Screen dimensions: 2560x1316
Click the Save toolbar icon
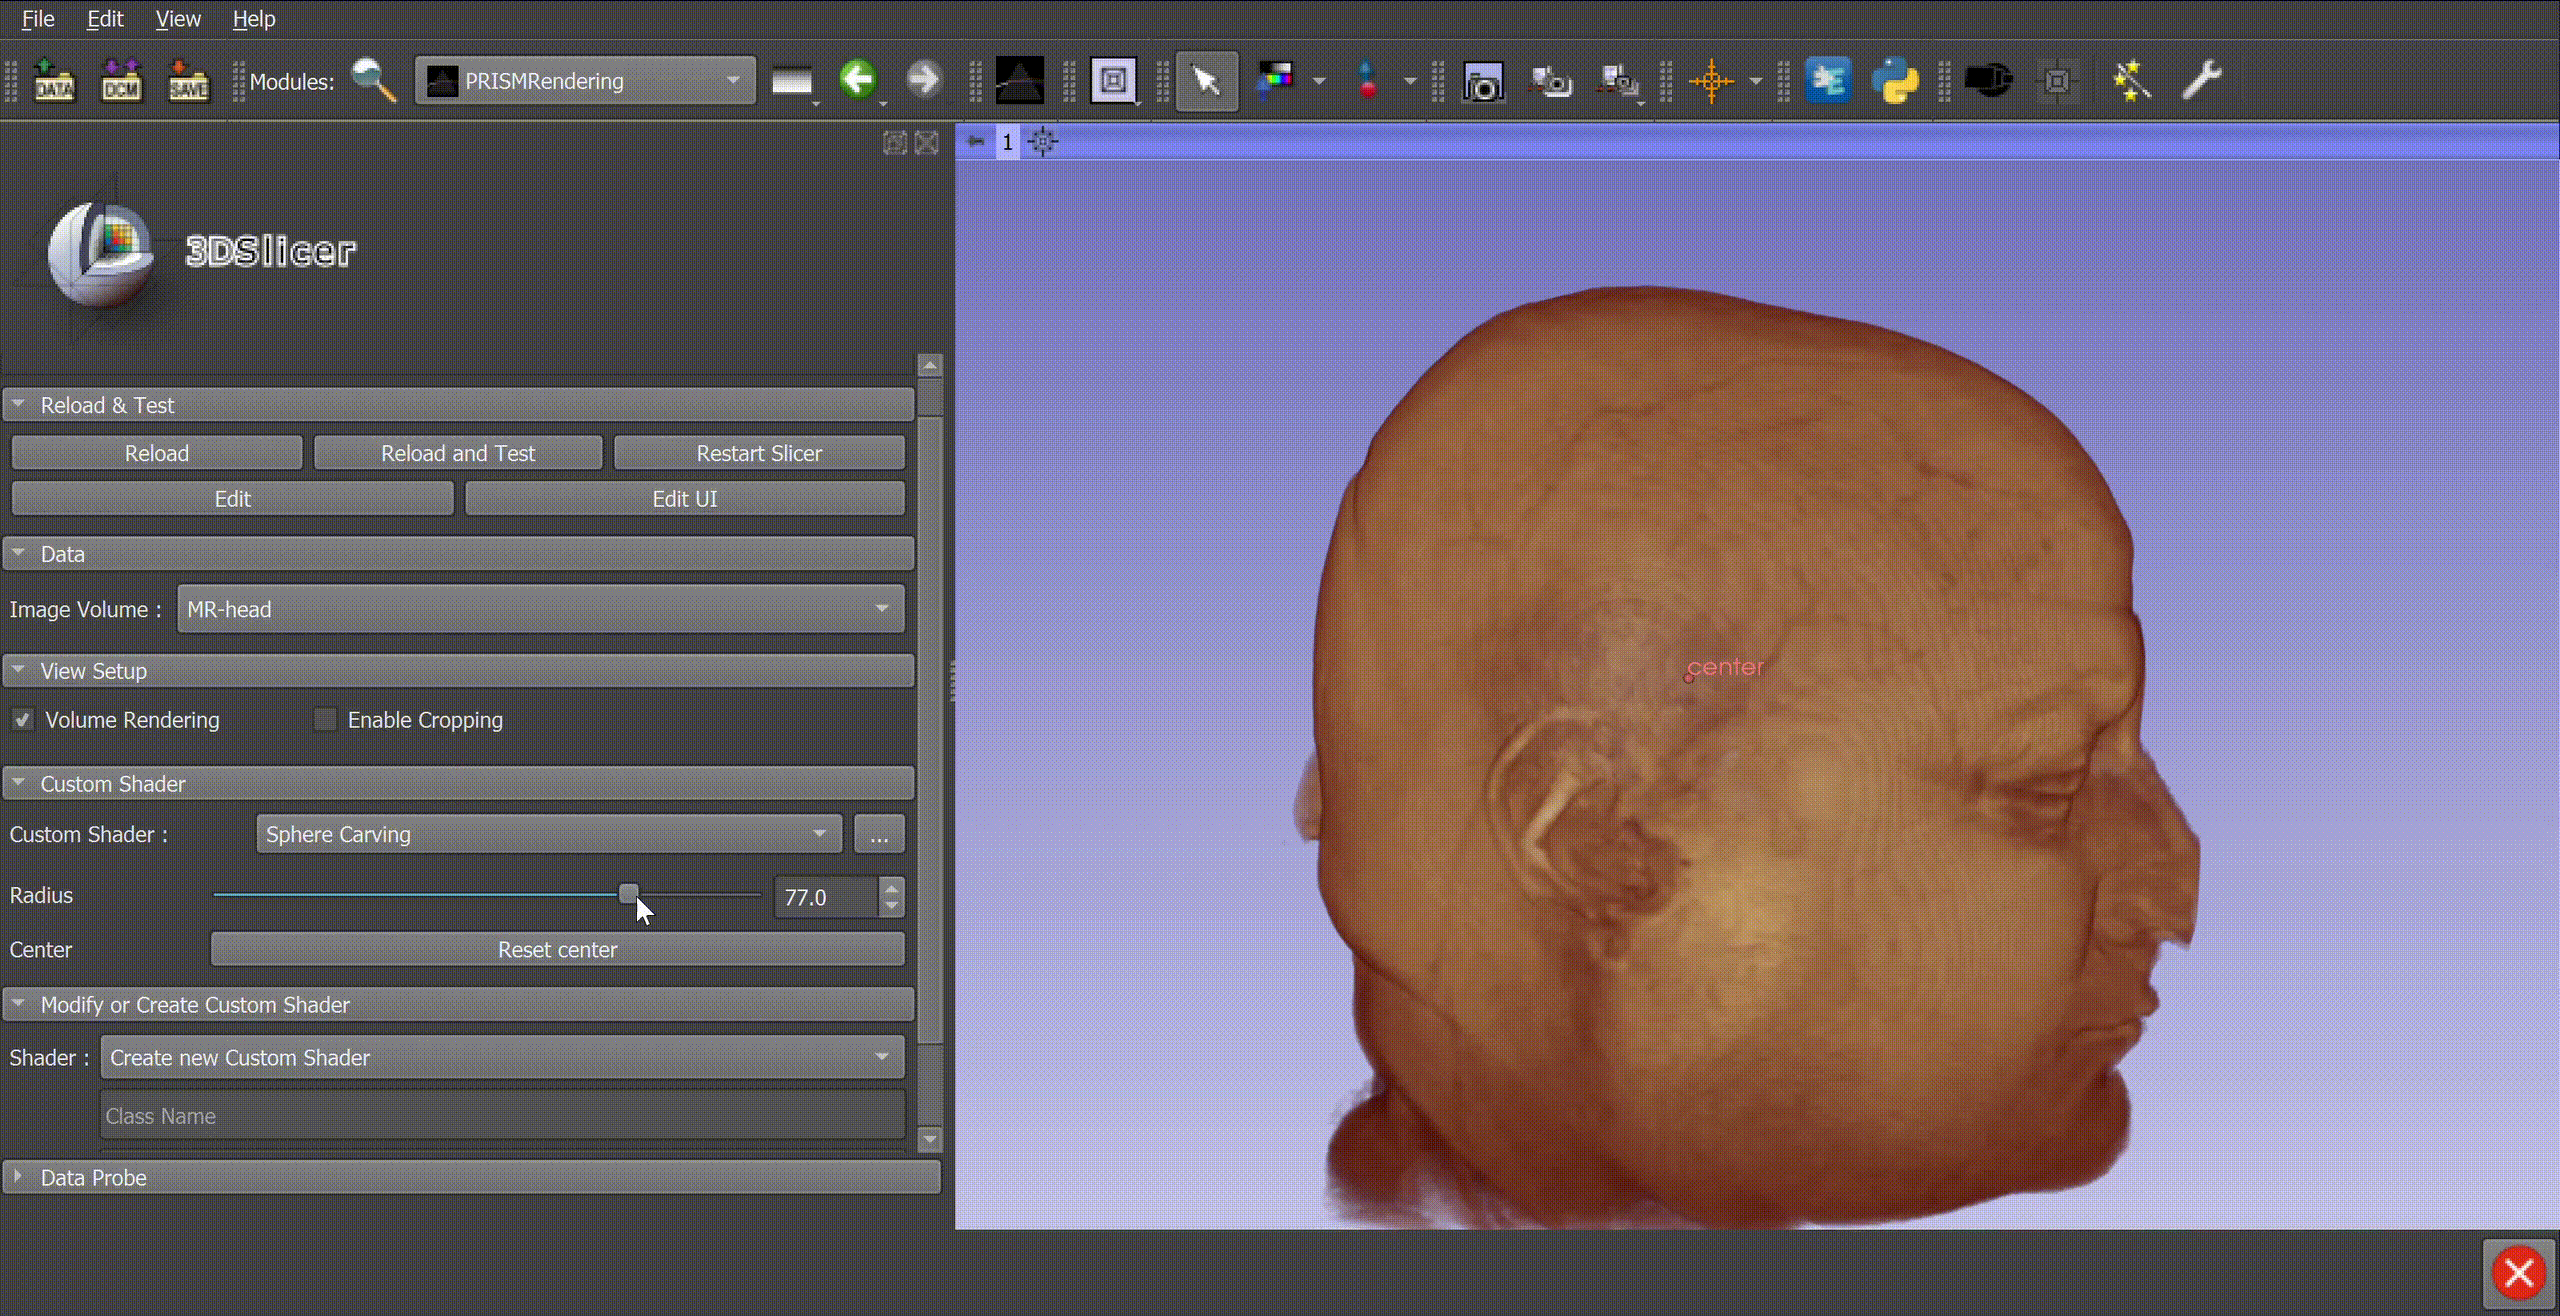point(188,81)
